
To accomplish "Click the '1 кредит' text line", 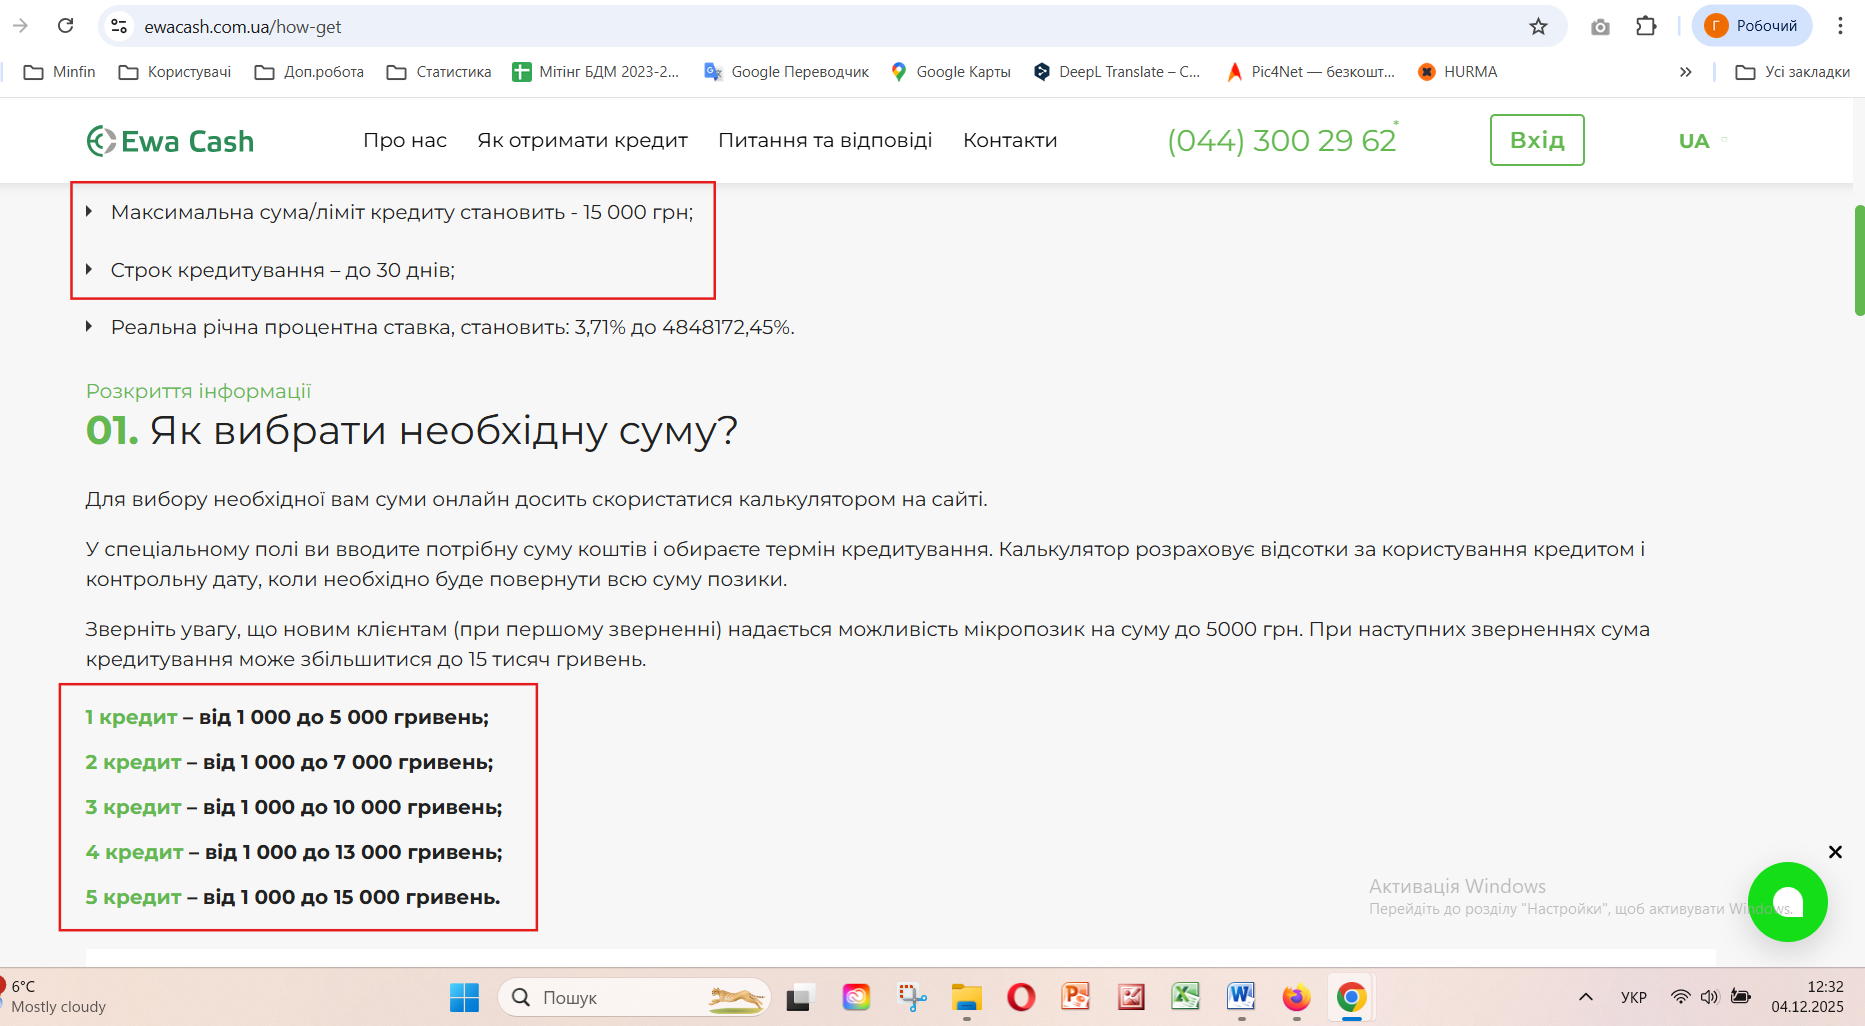I will coord(287,717).
